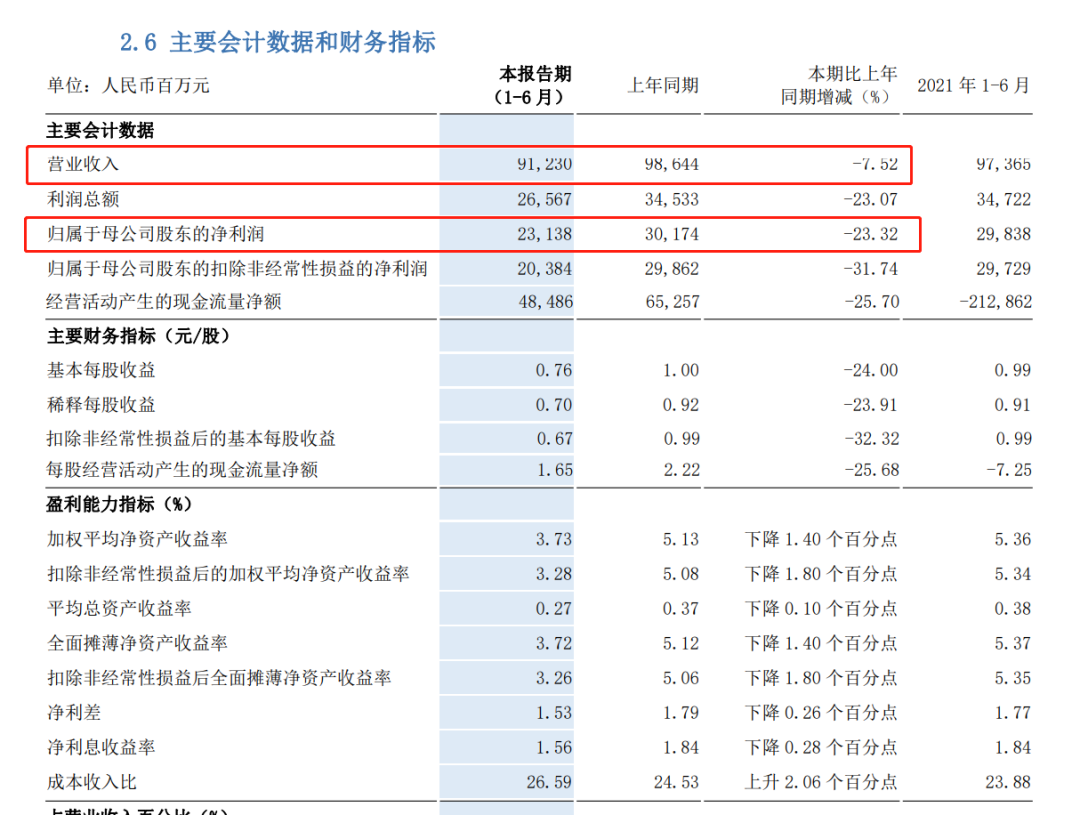Click the 下降 0.10 个百分点 cell
This screenshot has width=1080, height=815.
click(821, 609)
